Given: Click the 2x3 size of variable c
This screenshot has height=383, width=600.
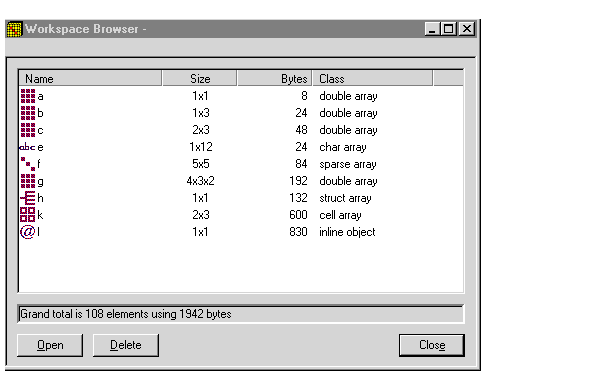Looking at the screenshot, I should (201, 130).
